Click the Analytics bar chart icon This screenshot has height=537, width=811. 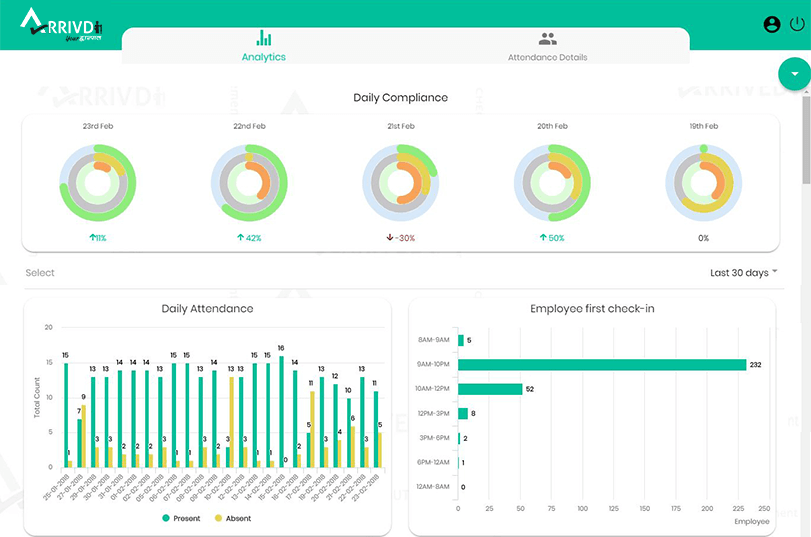(264, 39)
